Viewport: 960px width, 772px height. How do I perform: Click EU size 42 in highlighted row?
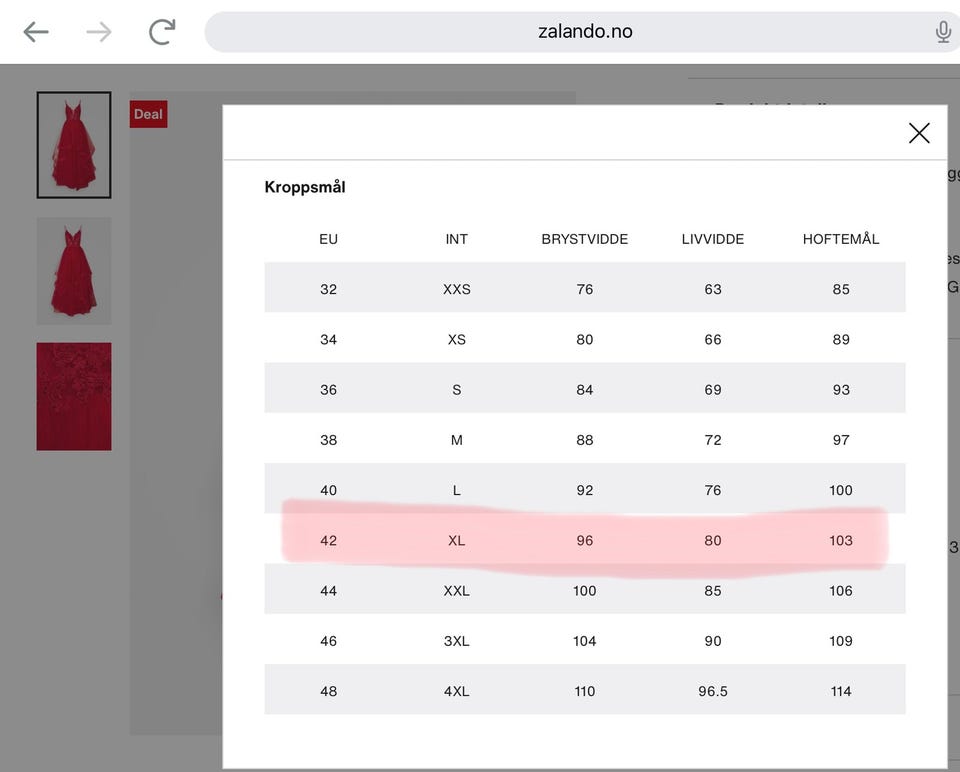(328, 540)
